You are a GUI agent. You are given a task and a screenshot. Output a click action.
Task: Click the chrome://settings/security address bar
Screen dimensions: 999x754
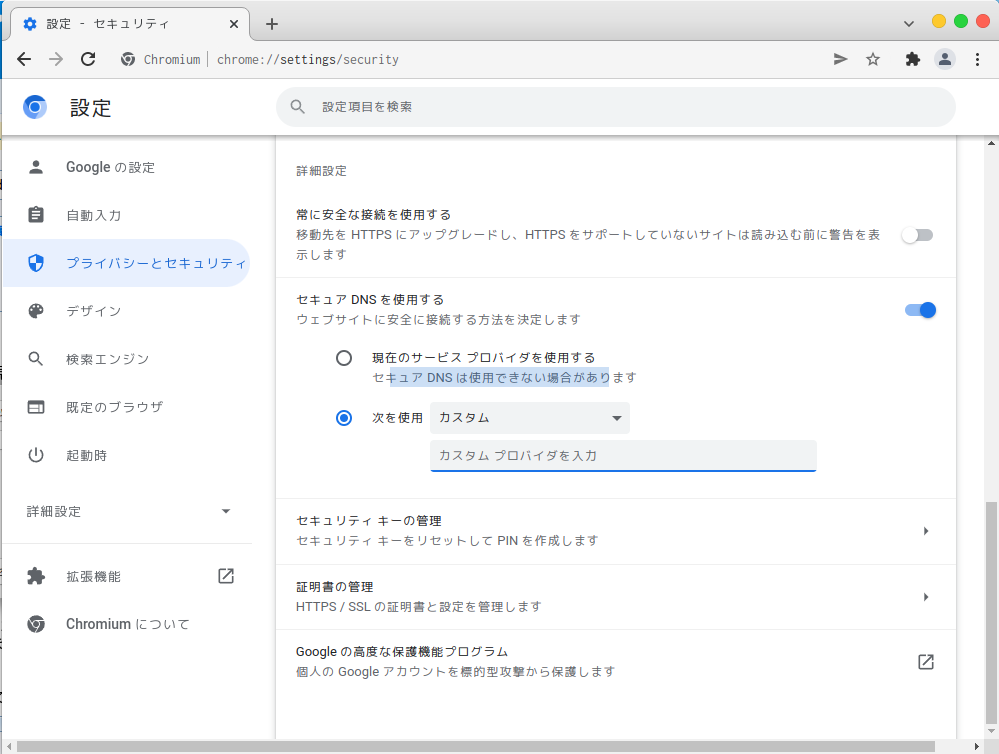tap(308, 59)
